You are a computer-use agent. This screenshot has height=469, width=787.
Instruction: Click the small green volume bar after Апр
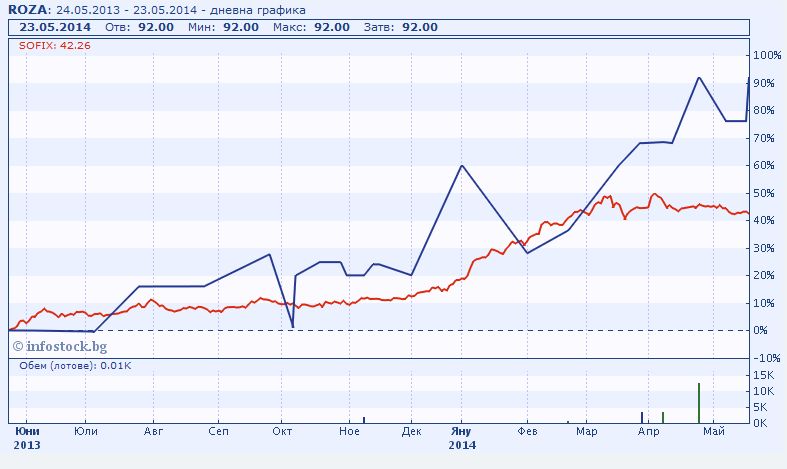pyautogui.click(x=663, y=418)
